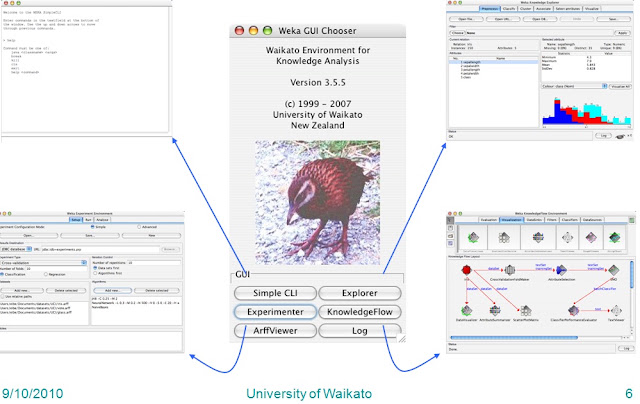
Task: Open the Associate tab in Explorer
Action: pyautogui.click(x=543, y=9)
